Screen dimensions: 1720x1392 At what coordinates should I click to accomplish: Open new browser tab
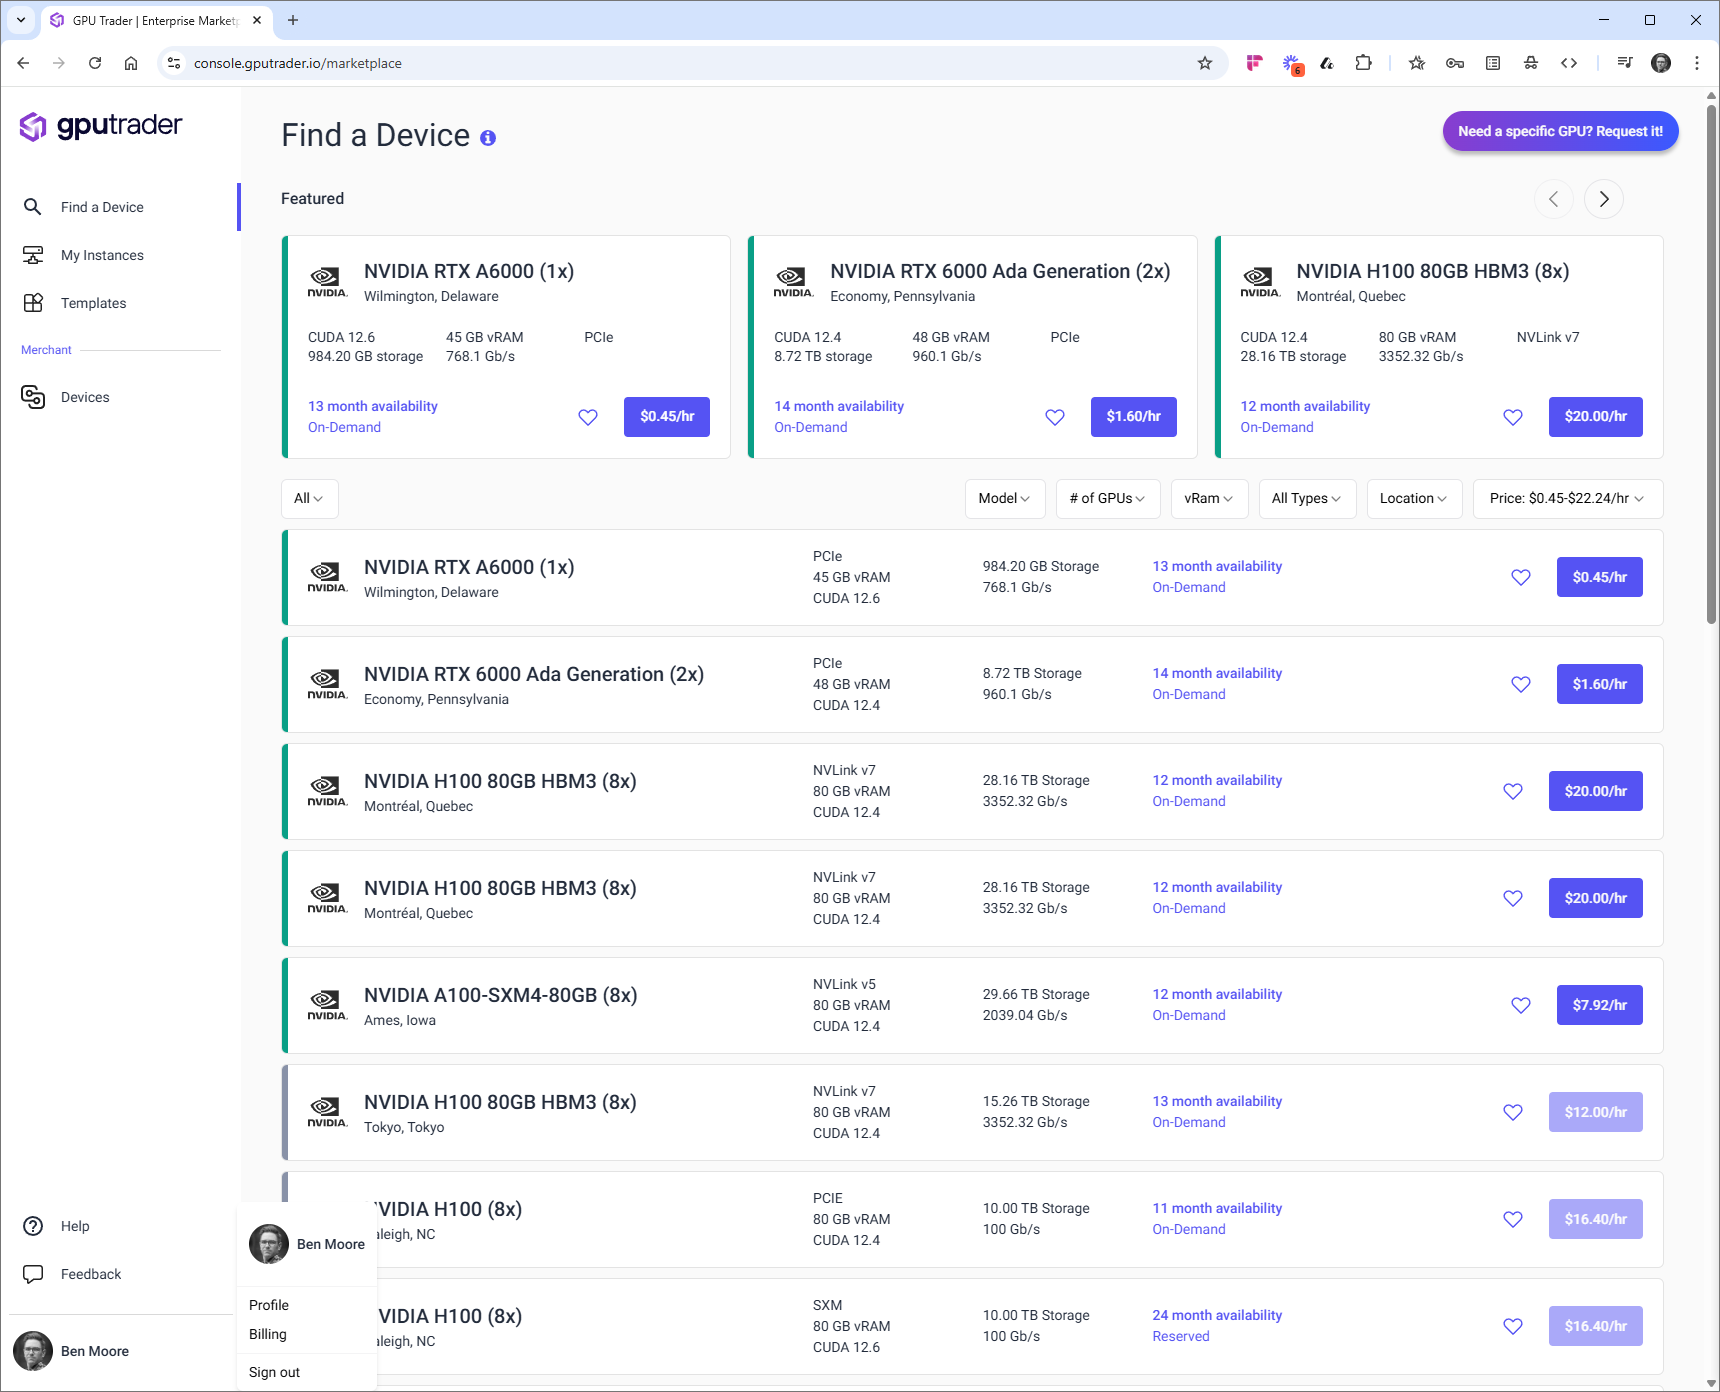(293, 20)
